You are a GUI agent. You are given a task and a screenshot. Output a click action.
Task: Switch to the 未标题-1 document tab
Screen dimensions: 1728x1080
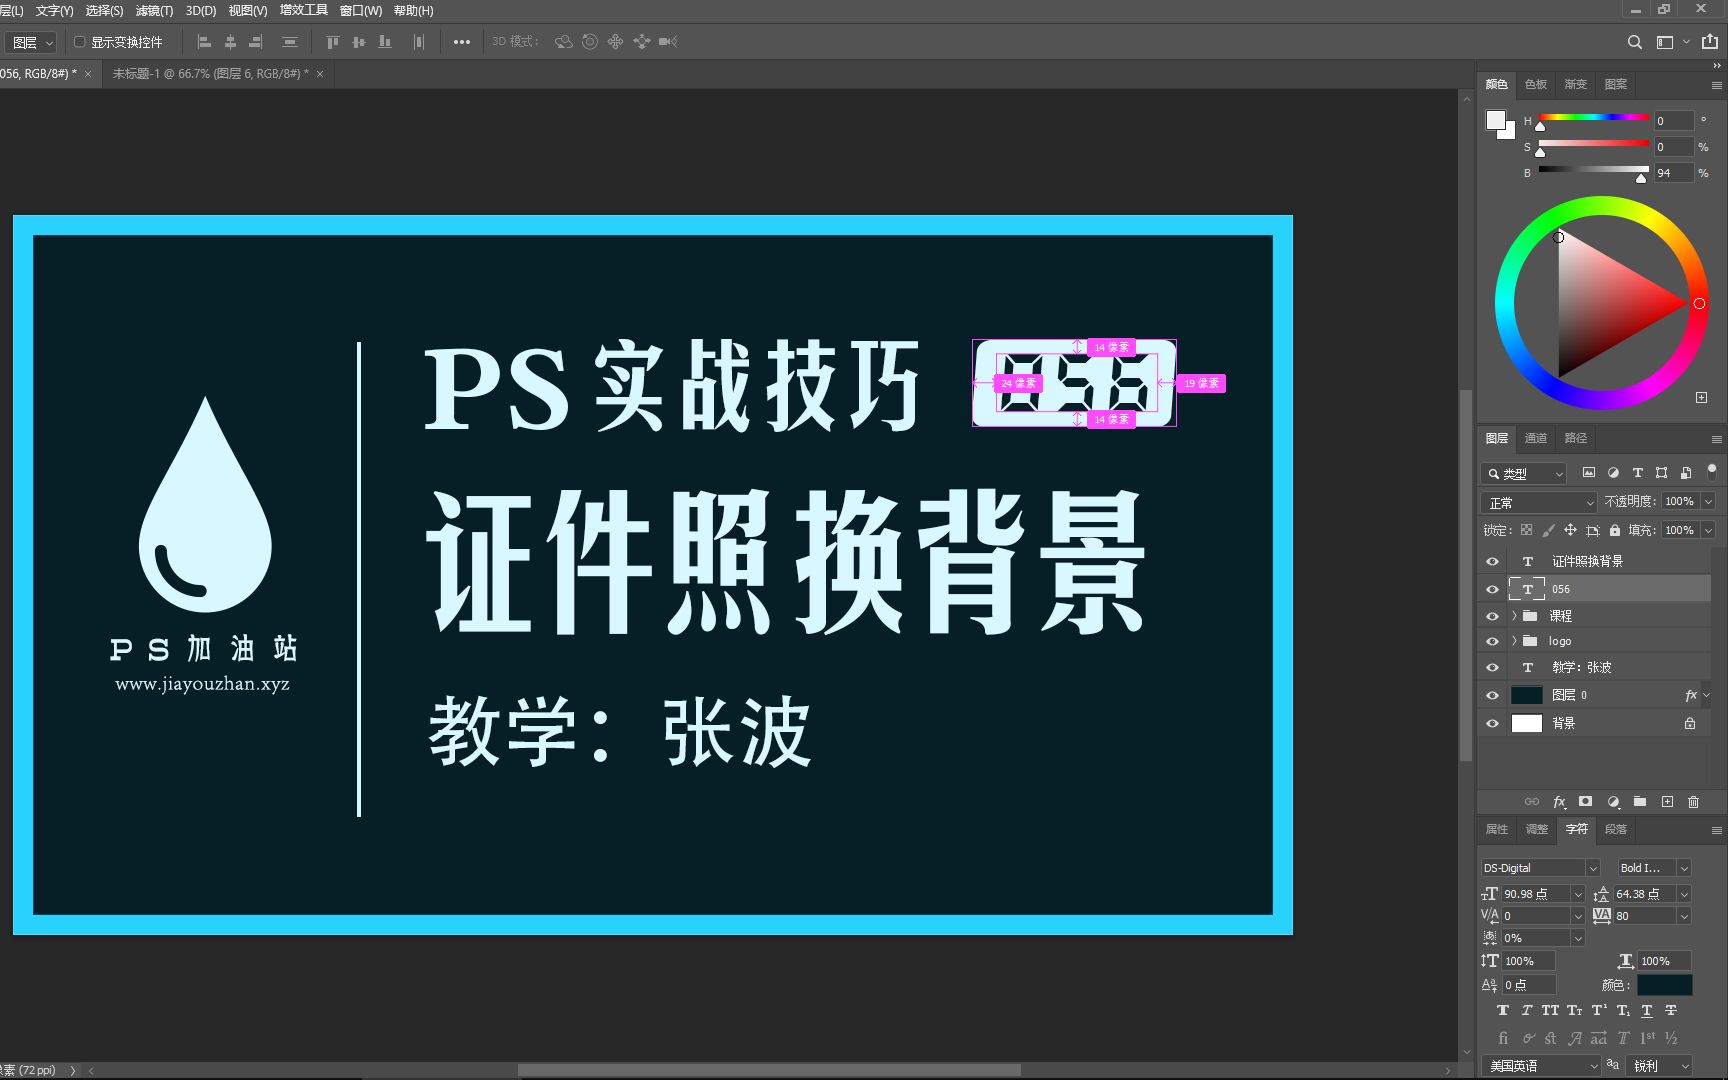[210, 74]
